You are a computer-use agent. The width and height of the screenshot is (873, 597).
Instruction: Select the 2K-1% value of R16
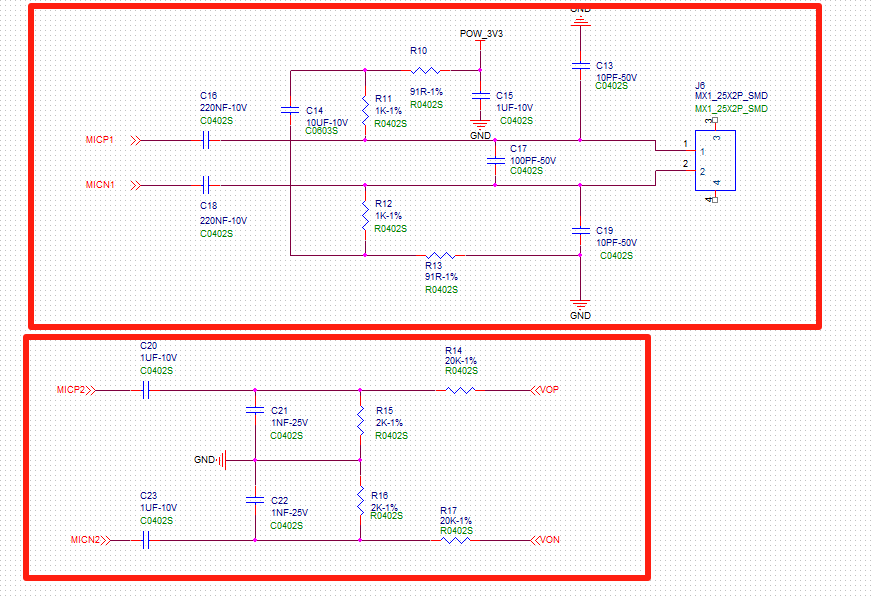384,507
